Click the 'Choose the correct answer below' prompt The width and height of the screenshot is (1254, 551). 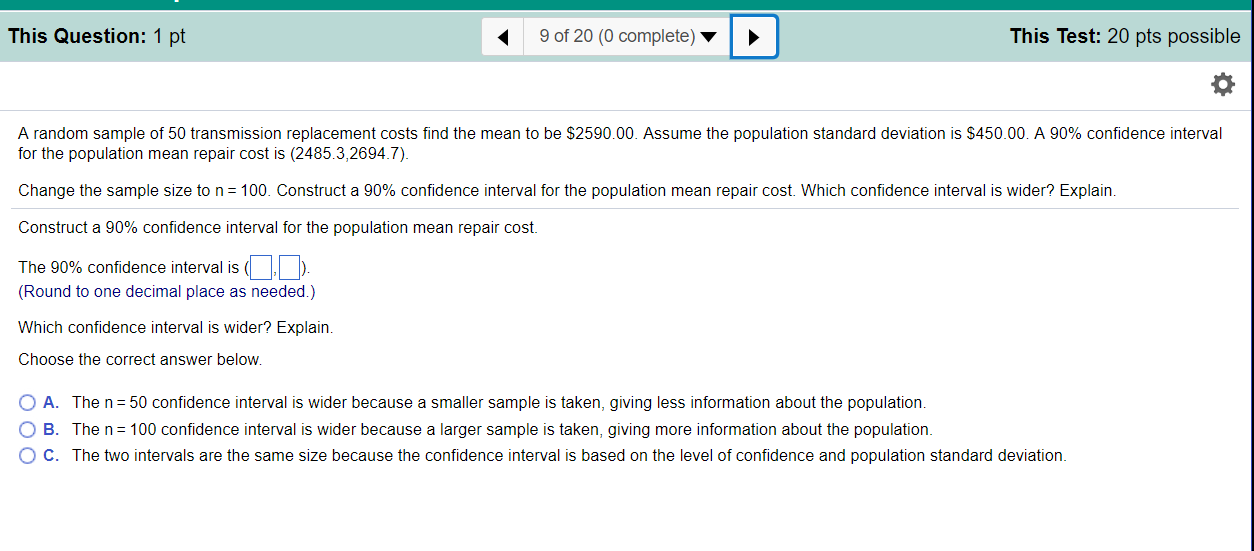coord(140,359)
